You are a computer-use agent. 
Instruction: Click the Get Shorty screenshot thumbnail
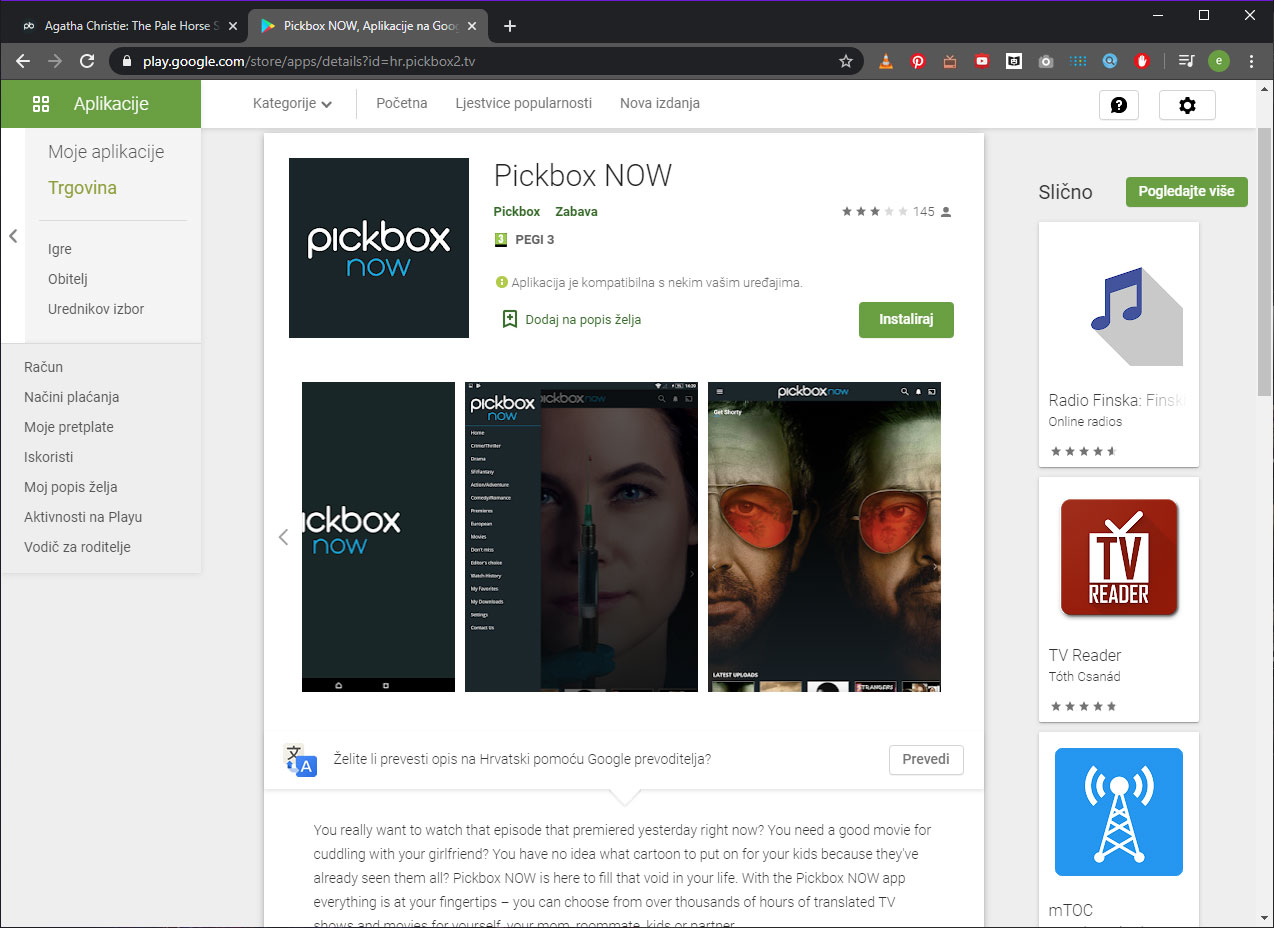[824, 537]
